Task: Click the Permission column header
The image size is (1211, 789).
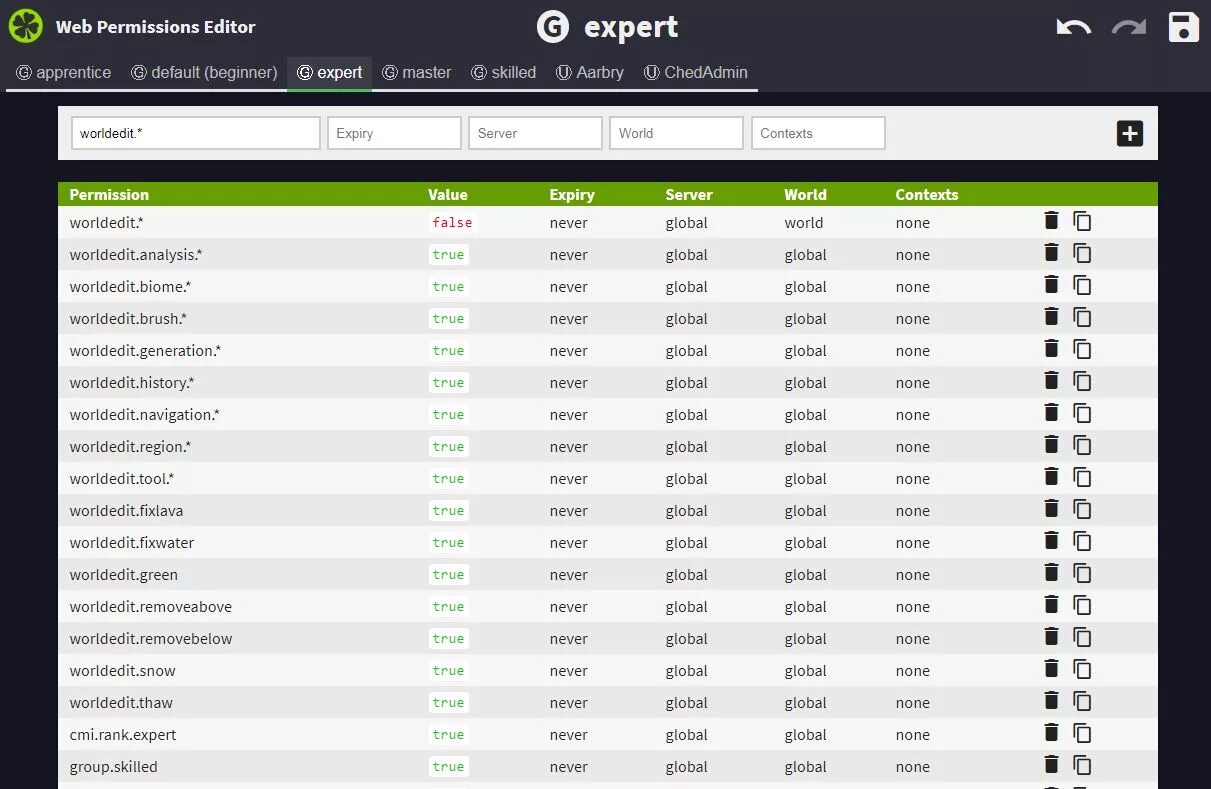Action: (x=109, y=195)
